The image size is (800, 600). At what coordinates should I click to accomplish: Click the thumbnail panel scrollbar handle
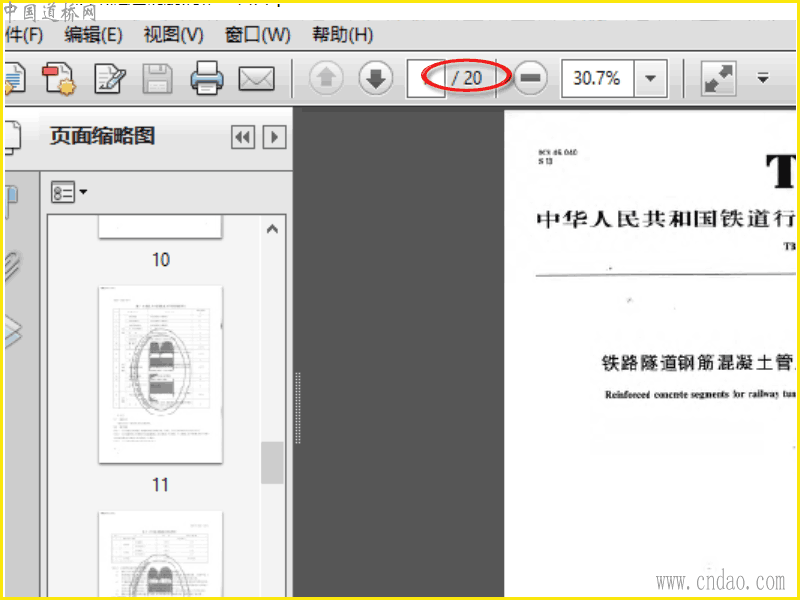coord(272,463)
